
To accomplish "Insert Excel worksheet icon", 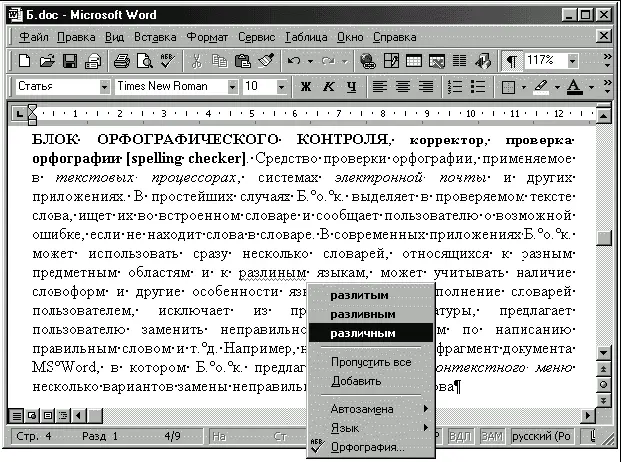I will pyautogui.click(x=436, y=61).
